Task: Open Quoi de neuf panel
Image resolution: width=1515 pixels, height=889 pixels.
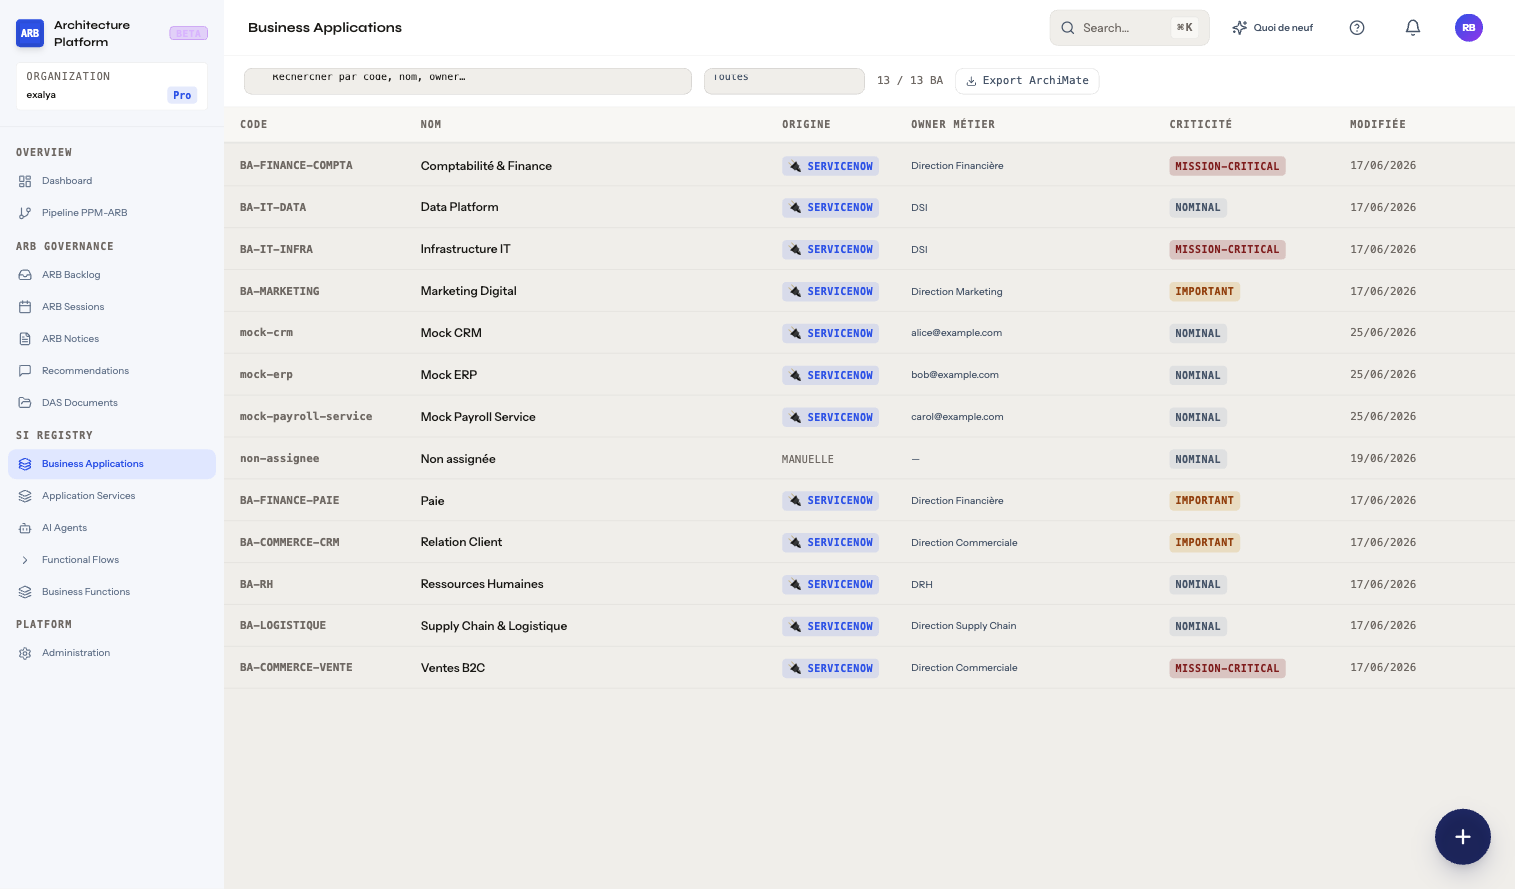Action: 1273,28
